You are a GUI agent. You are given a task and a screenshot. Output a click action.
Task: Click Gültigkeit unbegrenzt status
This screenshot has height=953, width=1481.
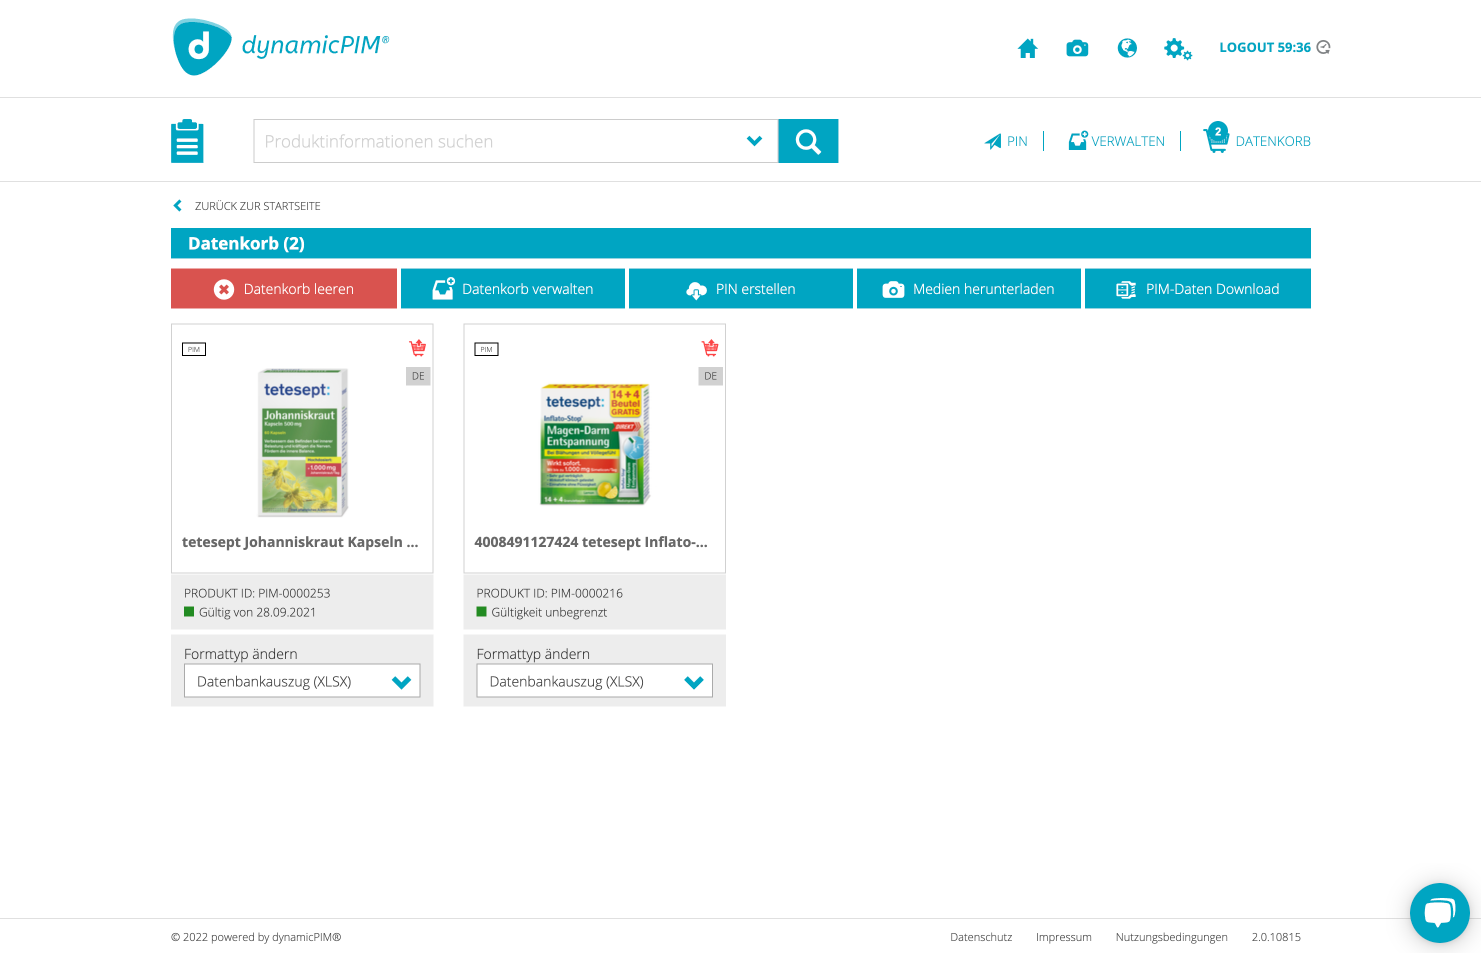(x=542, y=612)
